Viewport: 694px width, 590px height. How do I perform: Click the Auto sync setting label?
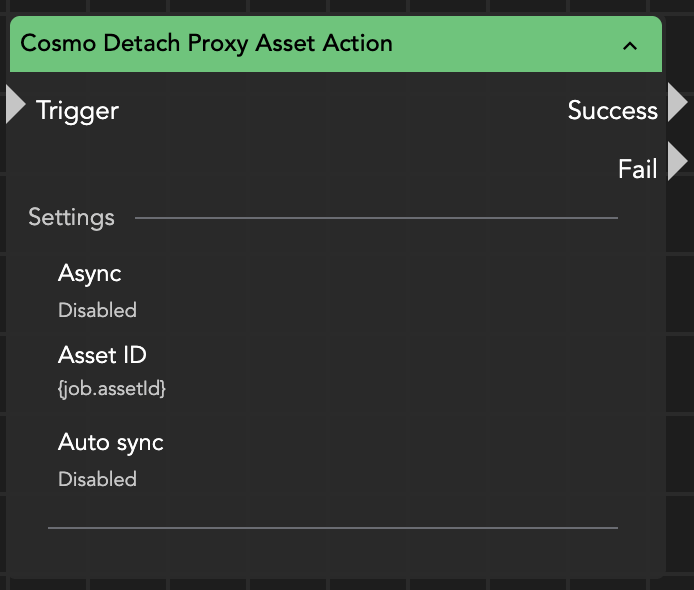110,442
